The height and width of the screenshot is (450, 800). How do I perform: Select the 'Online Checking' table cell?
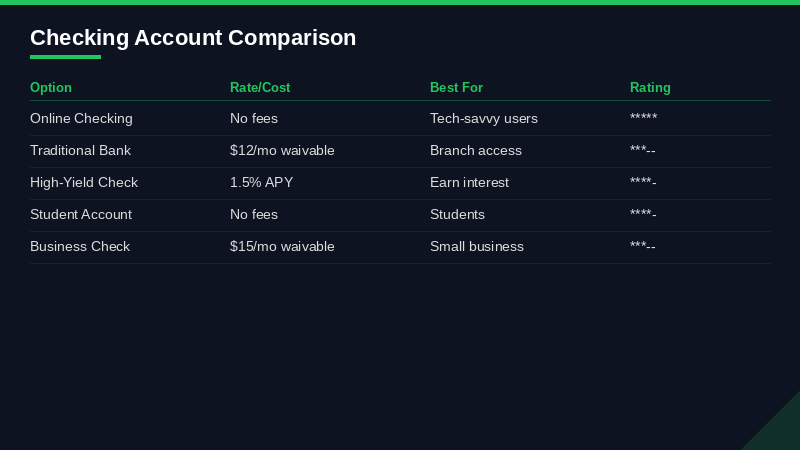[81, 119]
